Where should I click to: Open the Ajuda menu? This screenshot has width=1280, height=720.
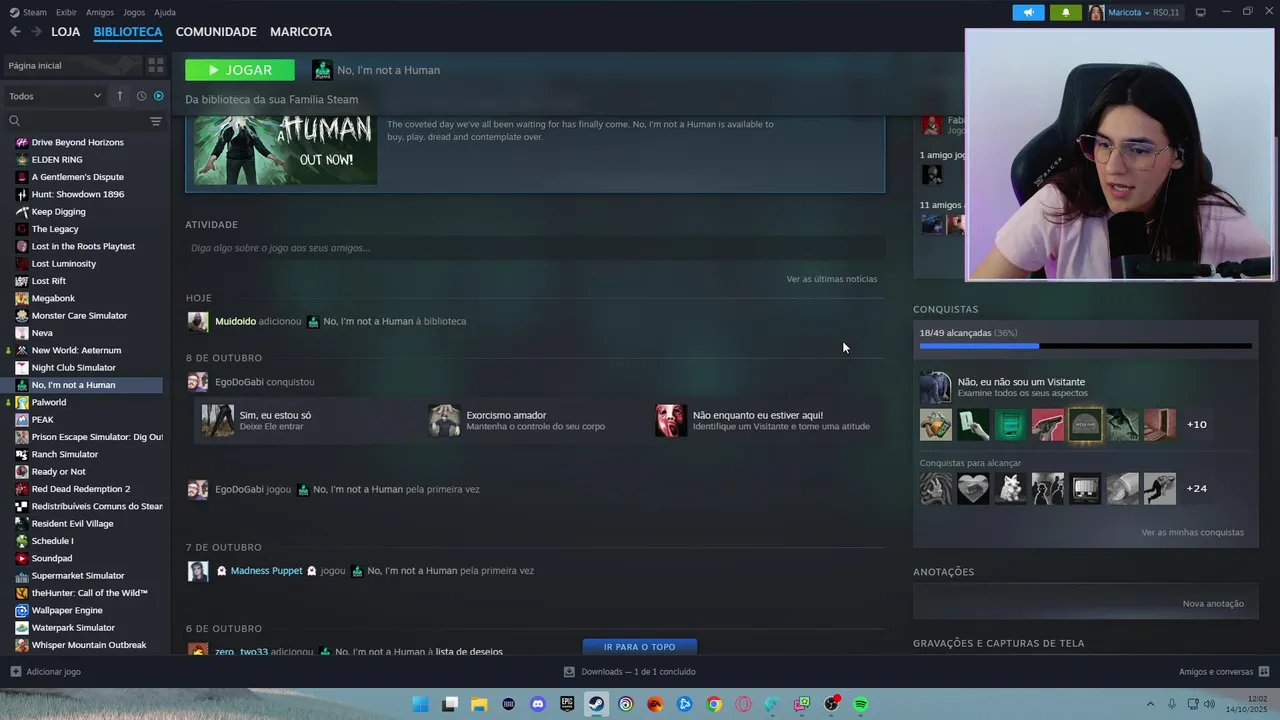click(165, 12)
